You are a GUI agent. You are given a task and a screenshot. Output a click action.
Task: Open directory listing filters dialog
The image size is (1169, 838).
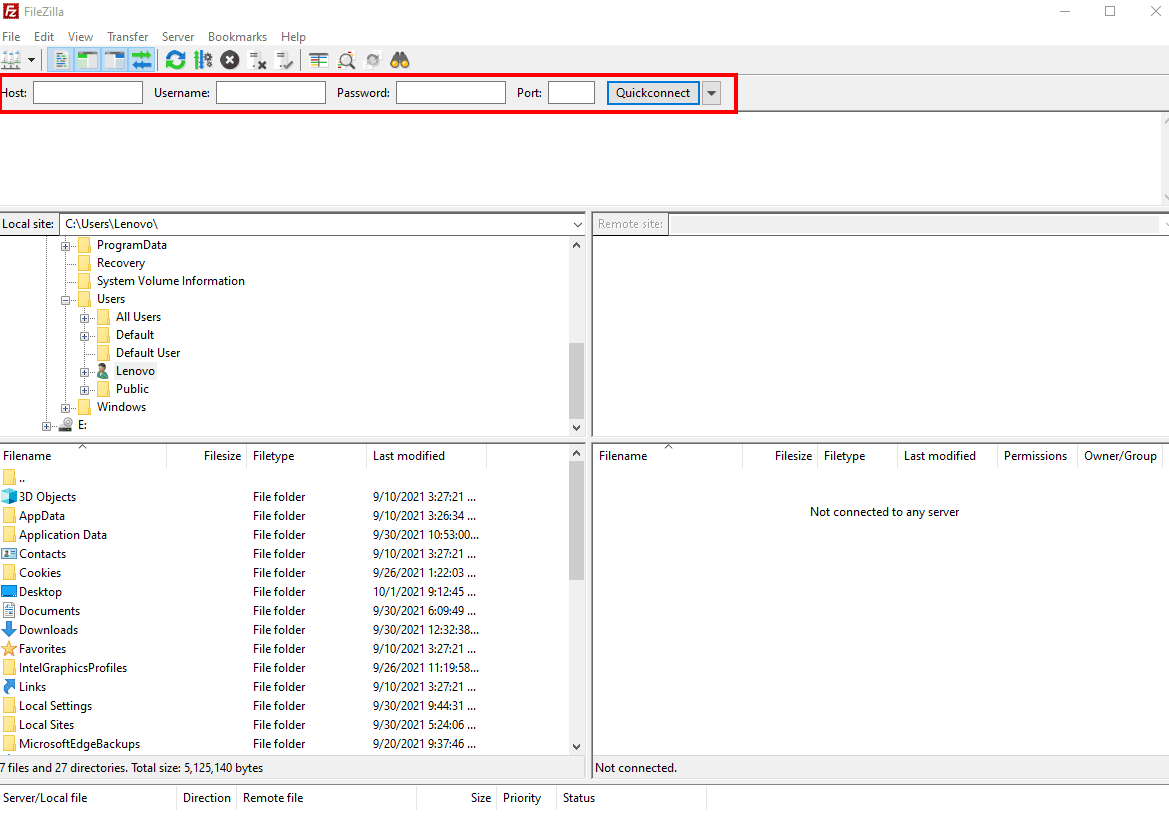(318, 60)
